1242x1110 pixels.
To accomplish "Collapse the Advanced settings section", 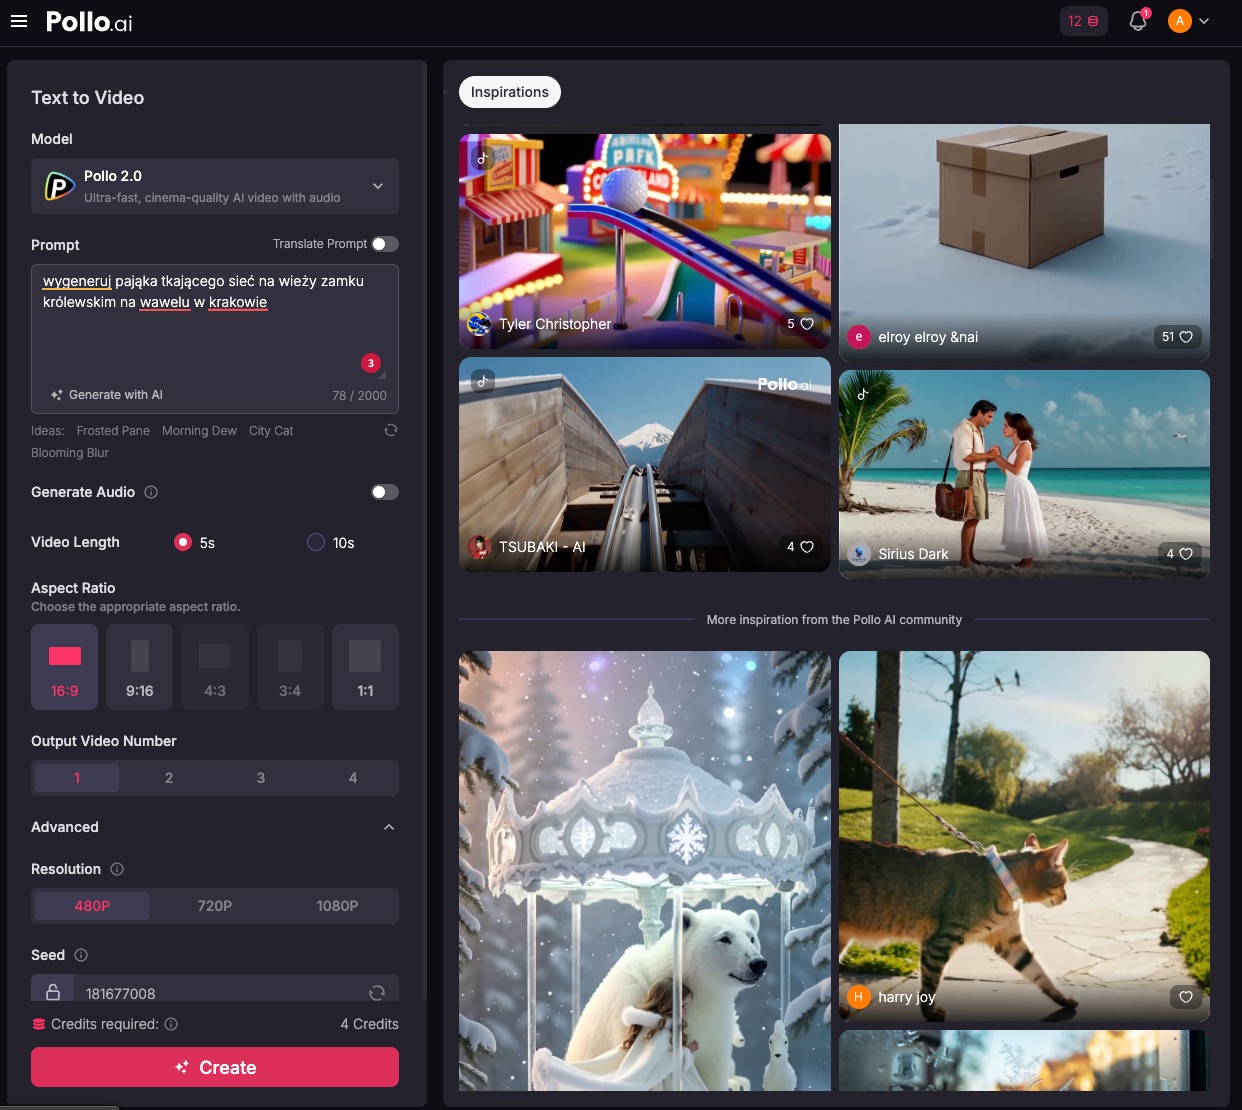I will (388, 827).
